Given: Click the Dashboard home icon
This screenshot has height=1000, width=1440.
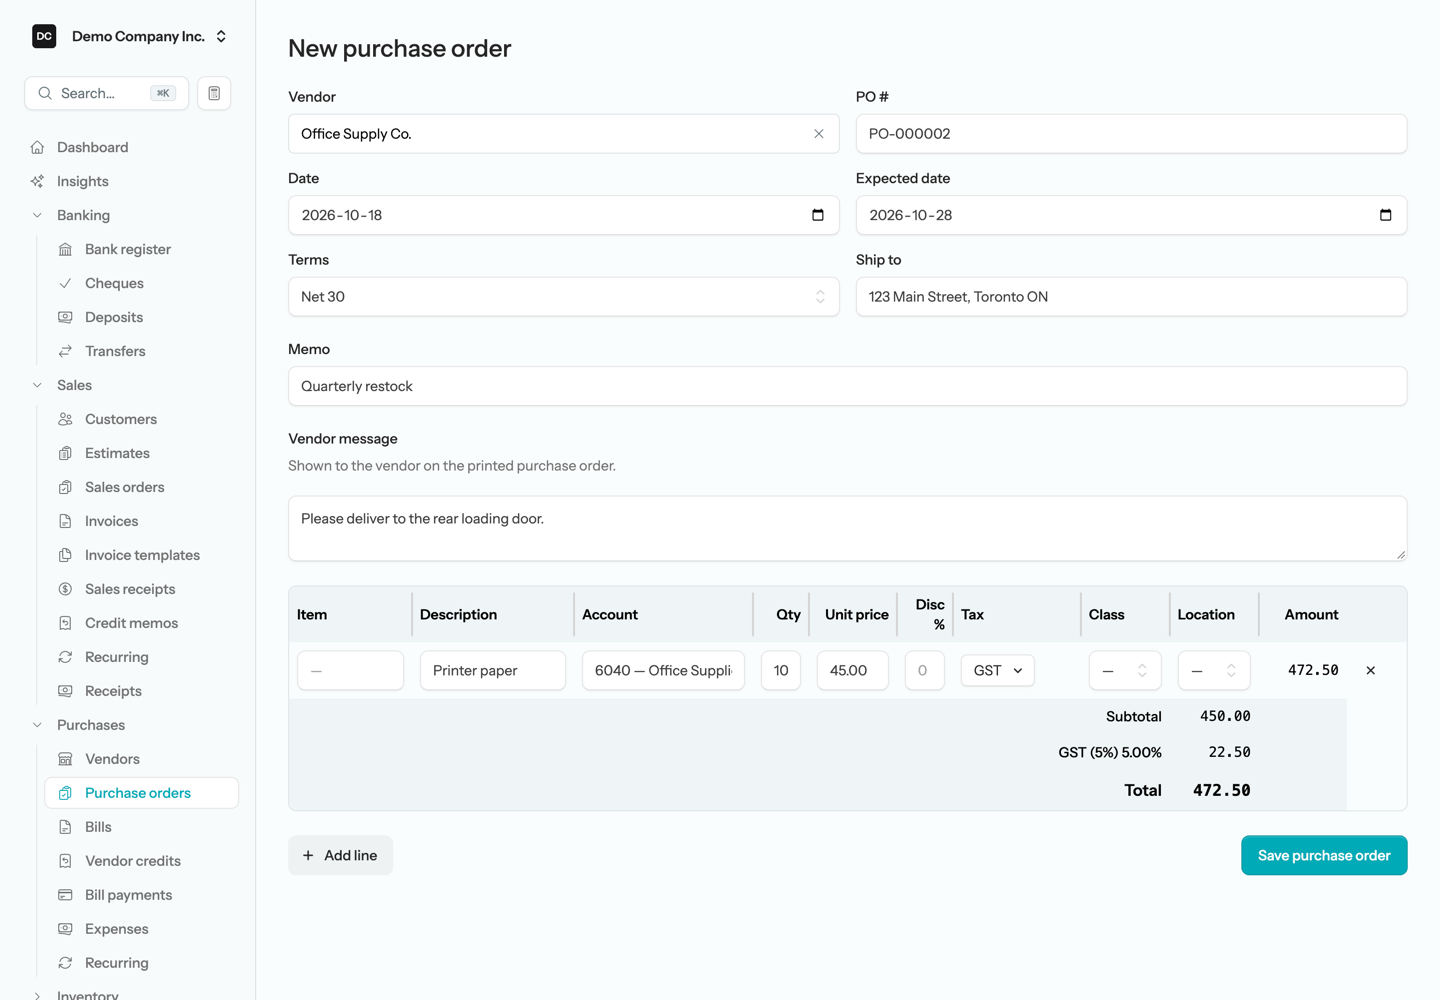Looking at the screenshot, I should [x=37, y=147].
